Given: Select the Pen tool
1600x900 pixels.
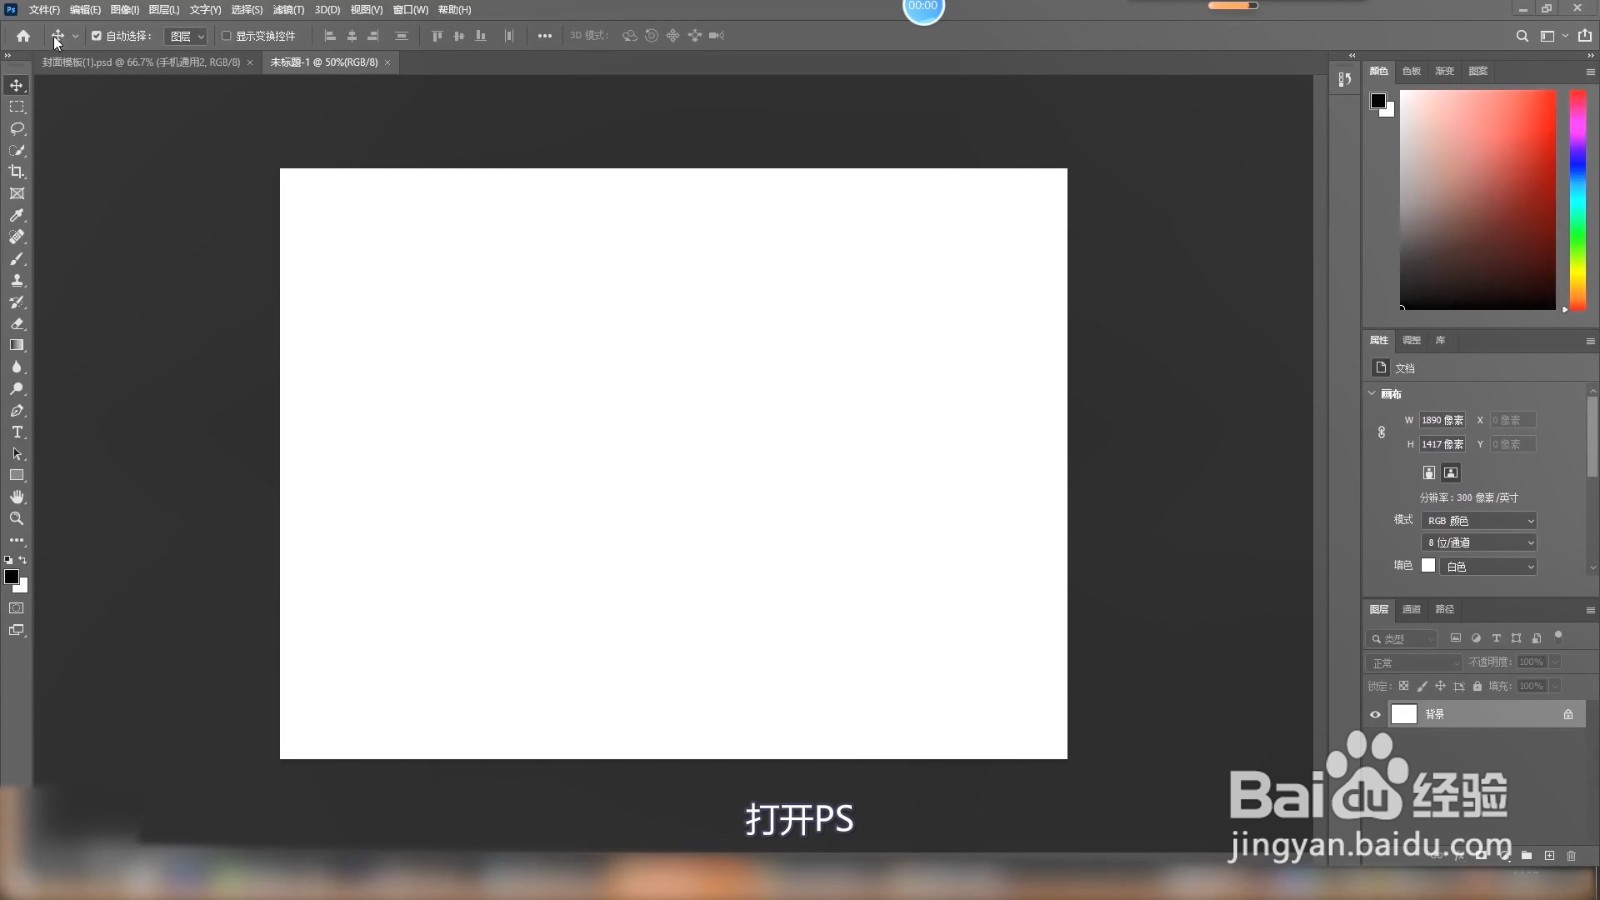Looking at the screenshot, I should [17, 411].
